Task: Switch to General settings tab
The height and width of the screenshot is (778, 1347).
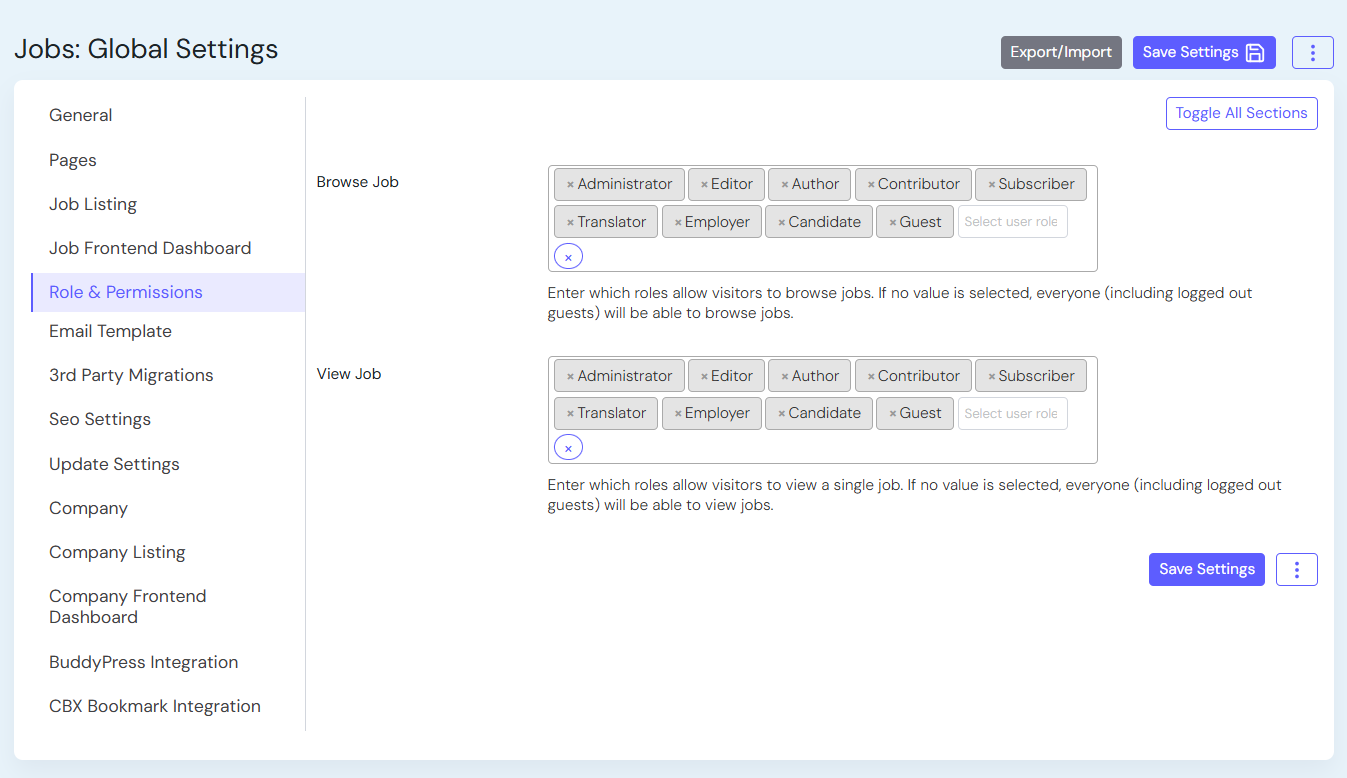Action: [x=81, y=115]
